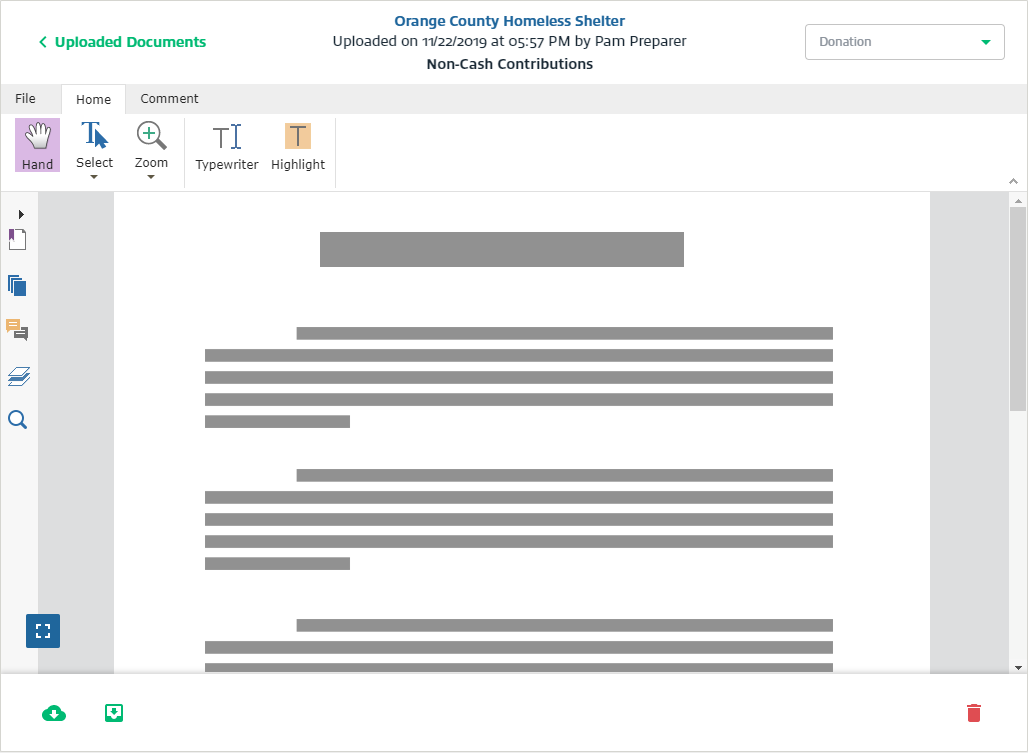
Task: Open the layers panel in sidebar
Action: [18, 376]
